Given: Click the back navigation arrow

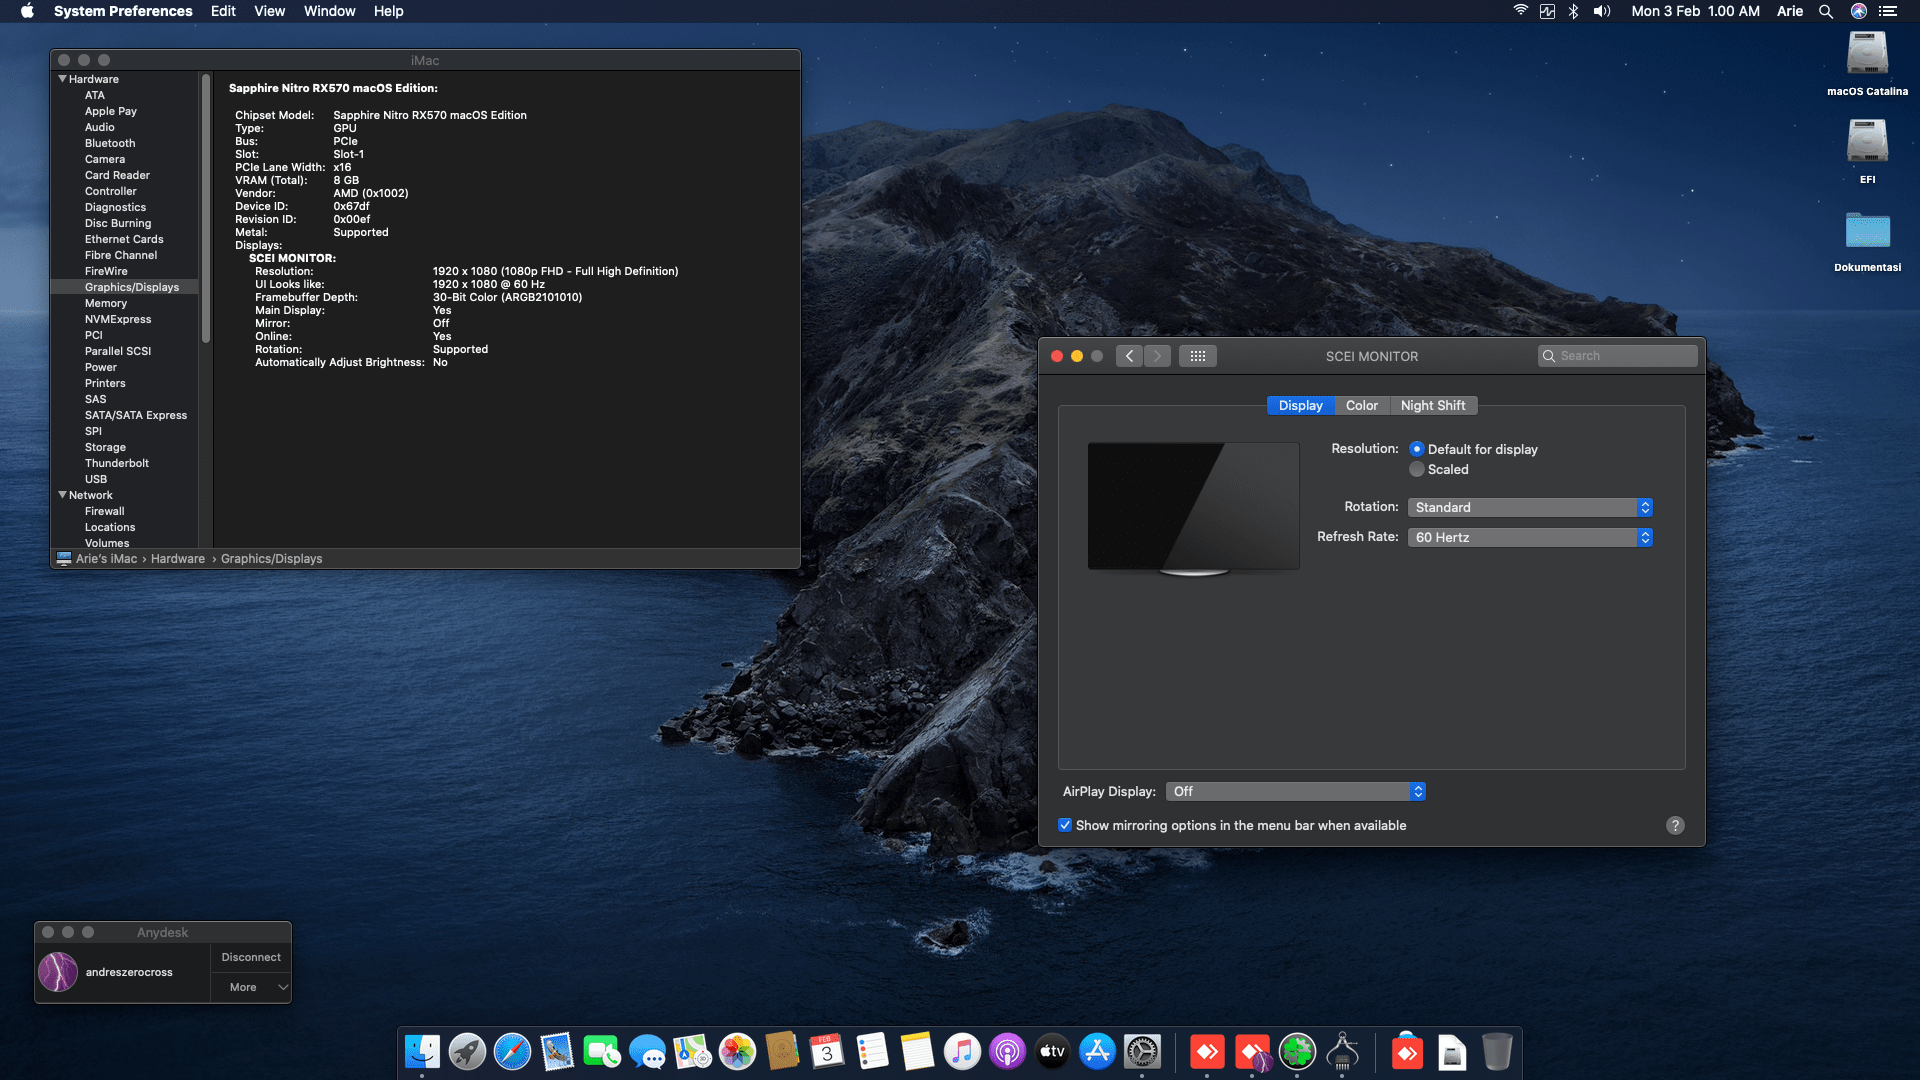Looking at the screenshot, I should click(x=1129, y=356).
